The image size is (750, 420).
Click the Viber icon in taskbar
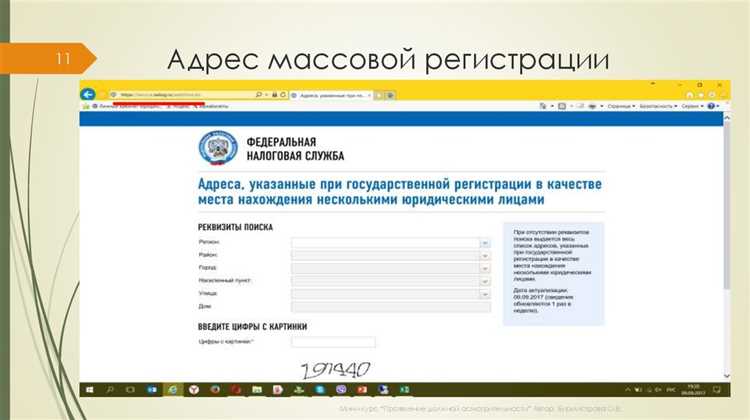(x=341, y=390)
